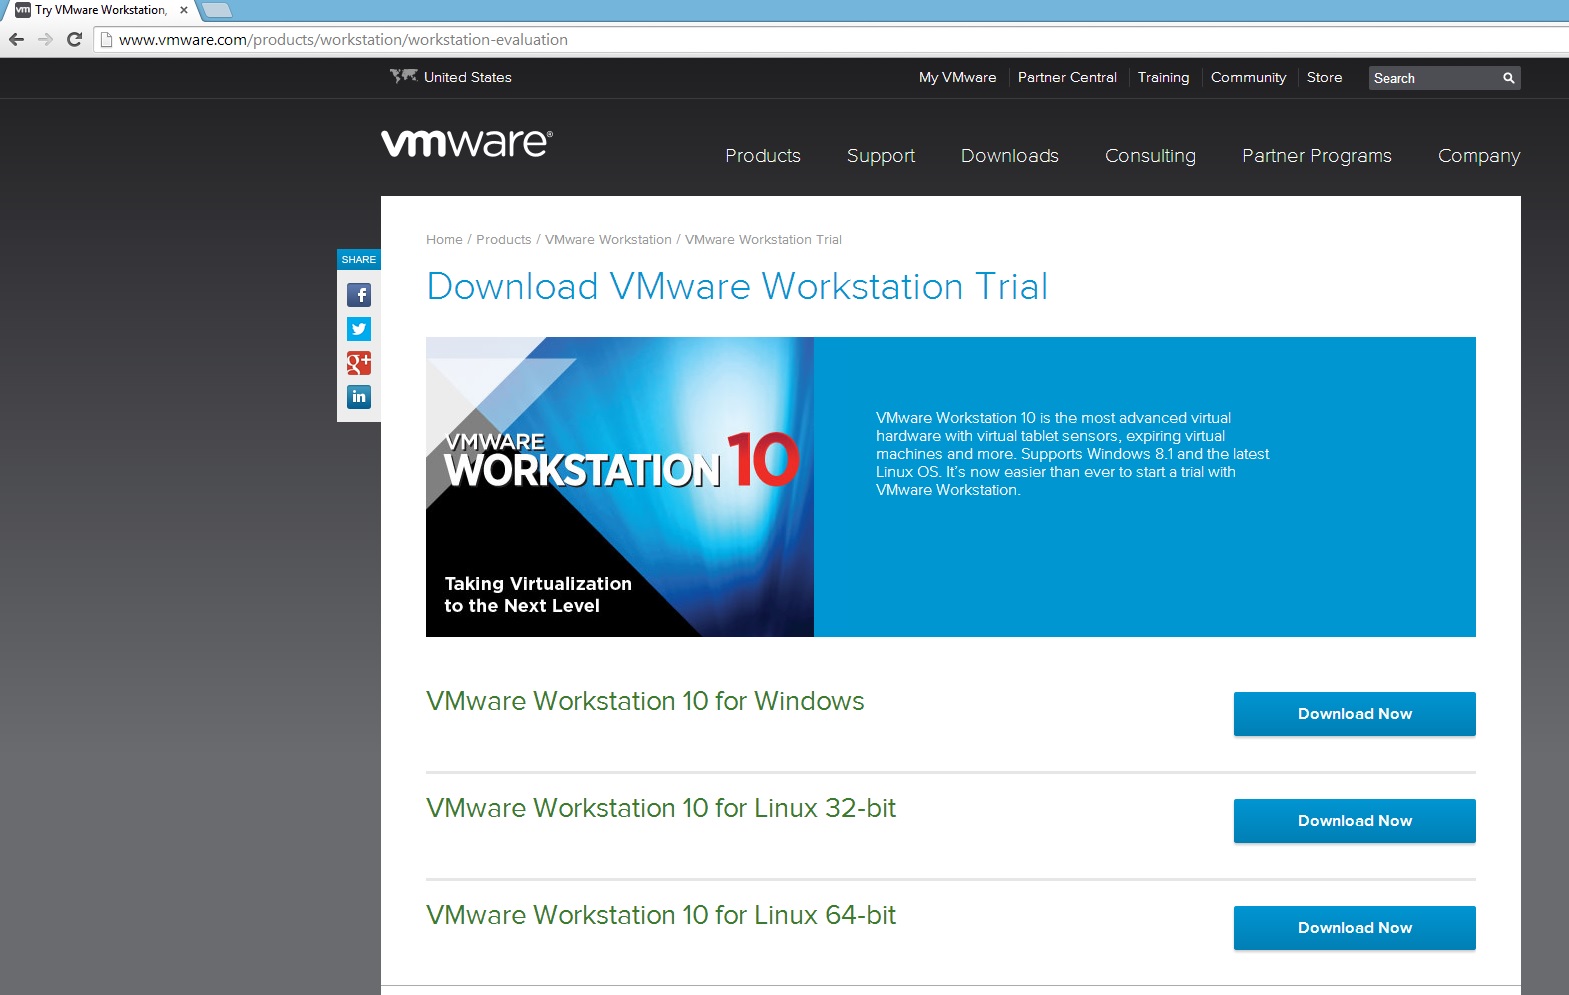
Task: Download Now for Workstation 10 Windows
Action: point(1355,714)
